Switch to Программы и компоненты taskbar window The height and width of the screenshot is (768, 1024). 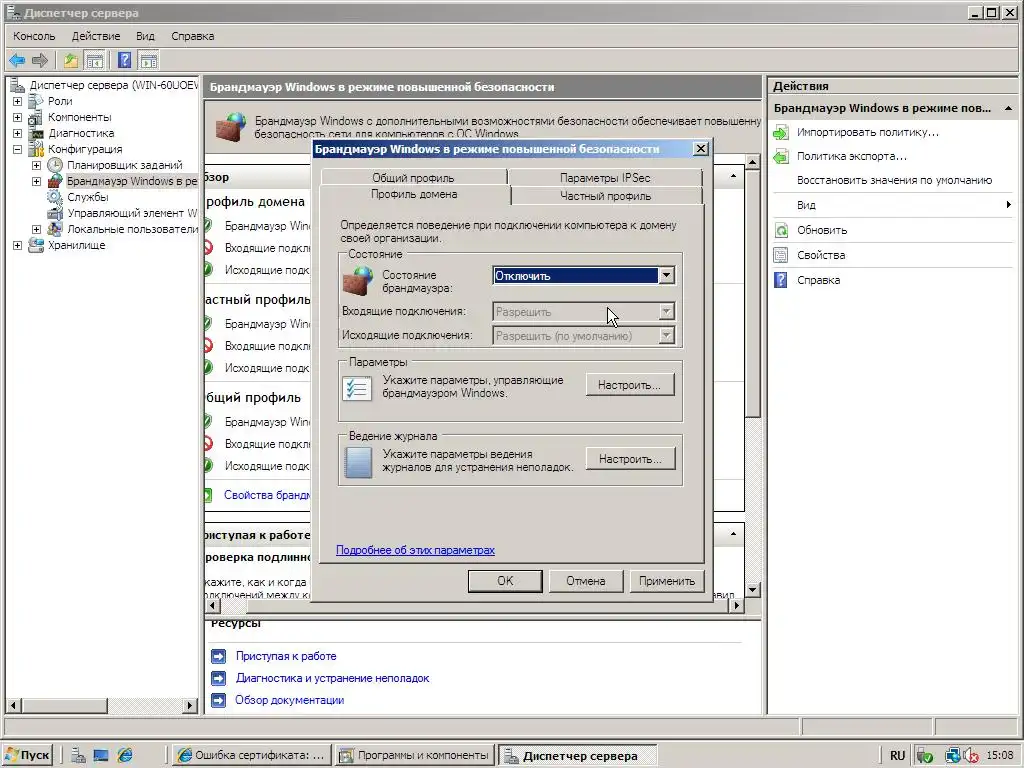pos(414,756)
